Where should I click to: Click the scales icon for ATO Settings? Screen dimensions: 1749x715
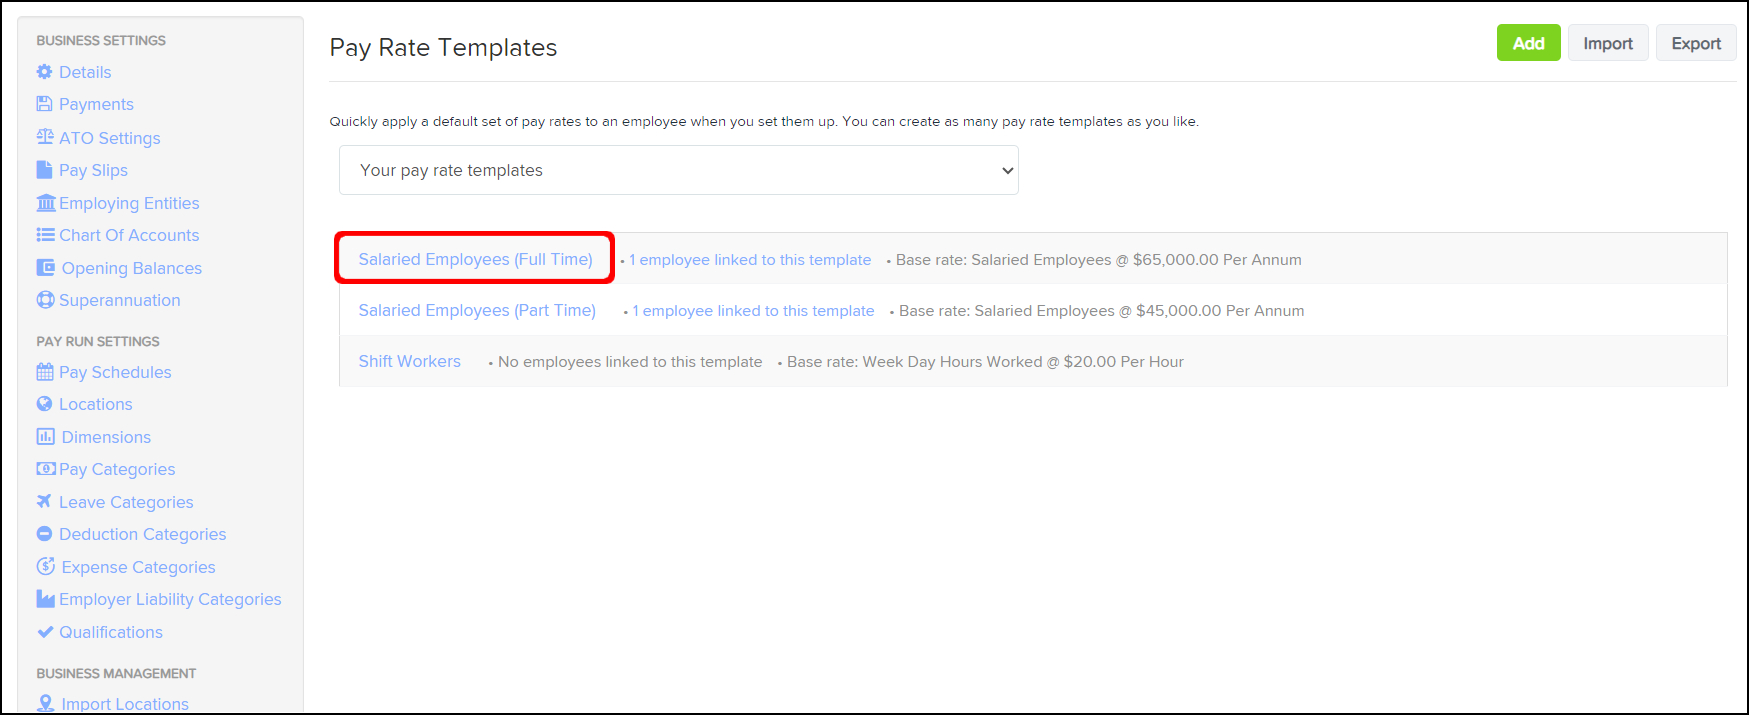[x=45, y=137]
